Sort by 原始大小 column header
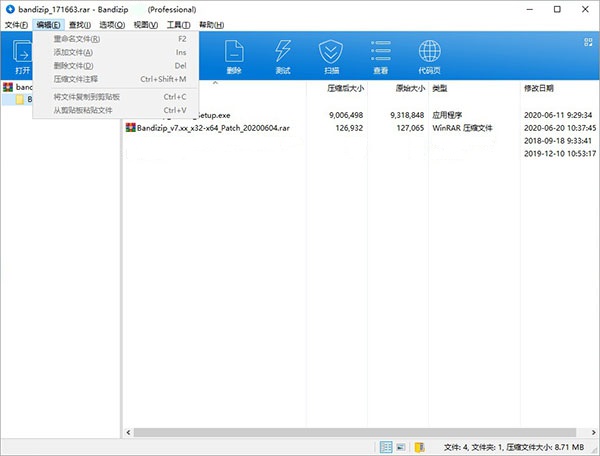This screenshot has width=600, height=456. pos(410,88)
